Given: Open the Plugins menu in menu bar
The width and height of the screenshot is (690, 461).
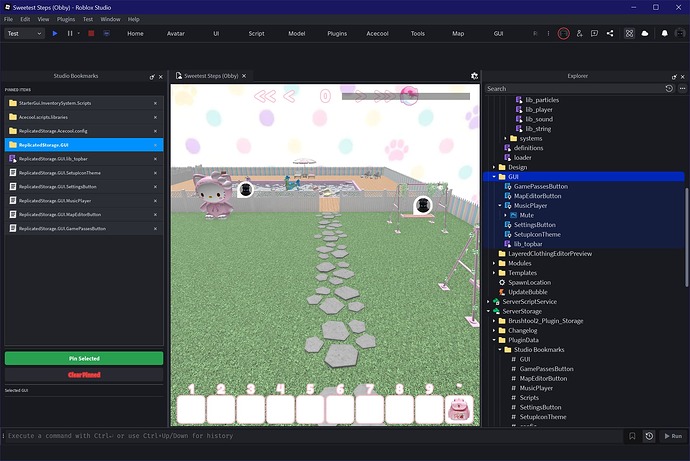Looking at the screenshot, I should pos(66,19).
